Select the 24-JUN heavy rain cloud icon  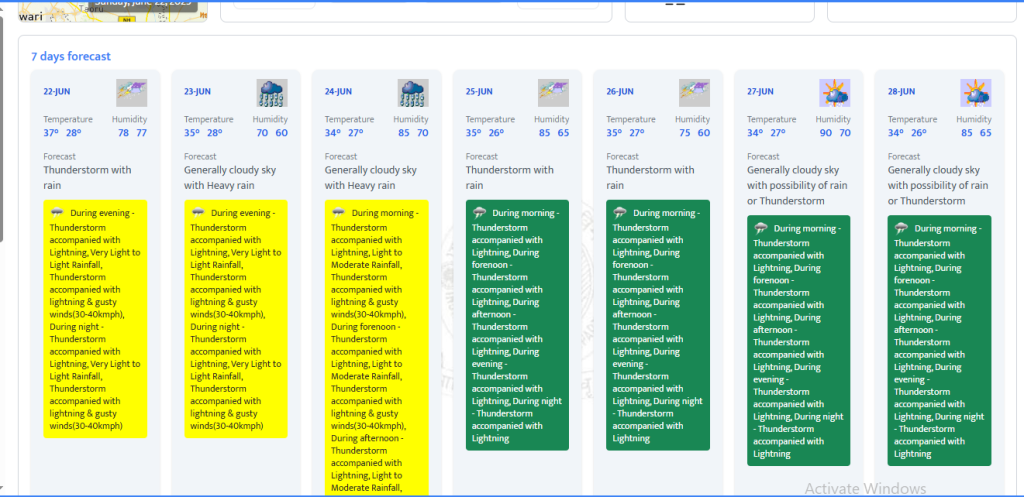pos(413,93)
